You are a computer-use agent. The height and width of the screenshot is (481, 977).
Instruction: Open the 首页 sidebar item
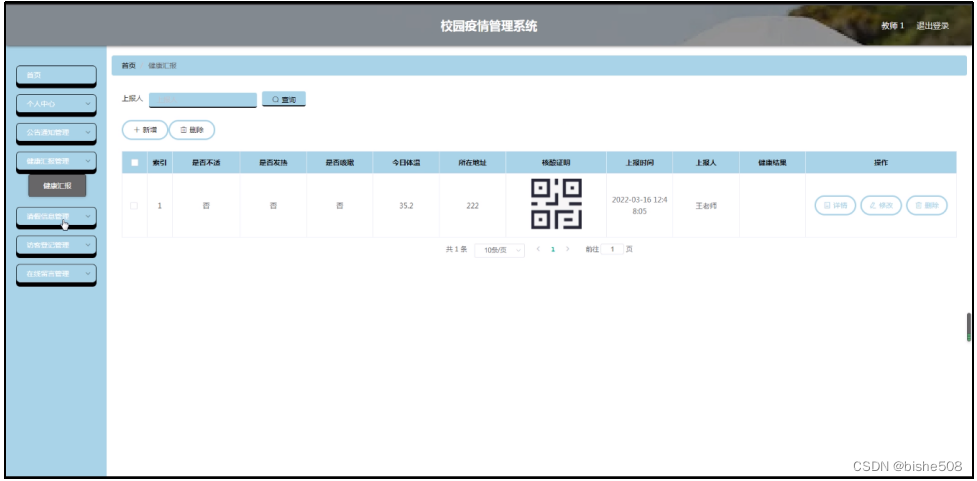(x=56, y=75)
